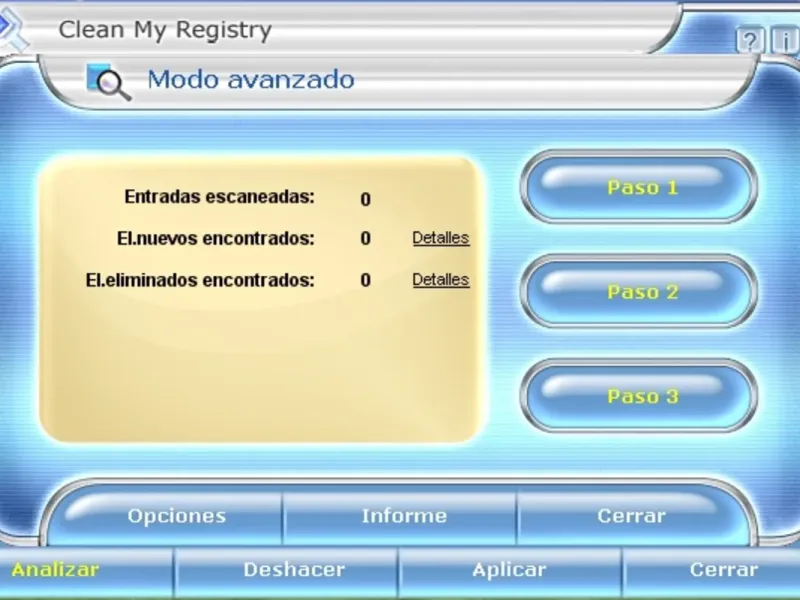Open Detalles for El.nuevos encontrados
This screenshot has height=600, width=800.
coord(441,238)
